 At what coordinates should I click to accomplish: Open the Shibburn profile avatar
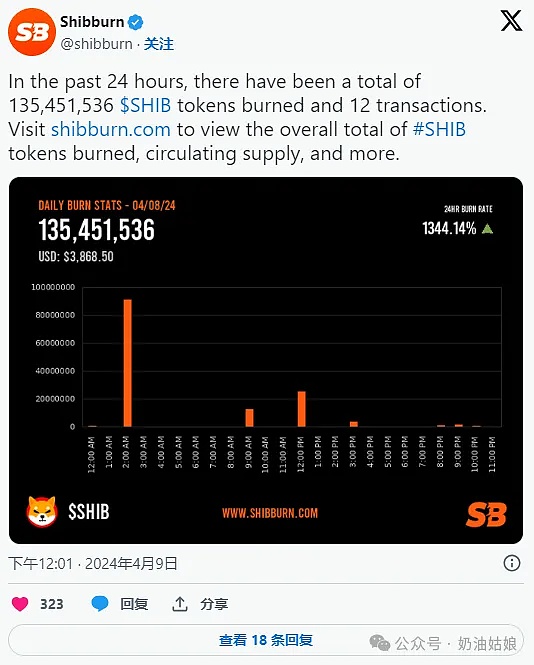(32, 32)
